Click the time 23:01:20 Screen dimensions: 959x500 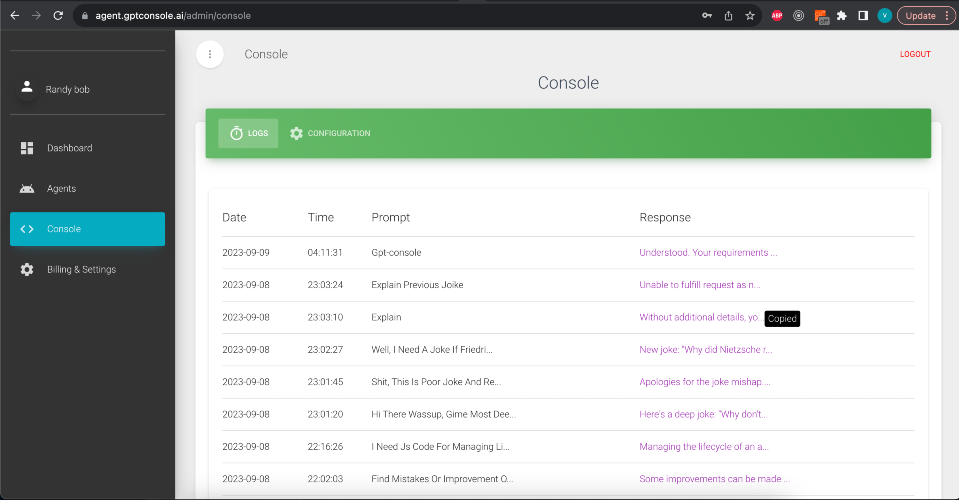(325, 414)
